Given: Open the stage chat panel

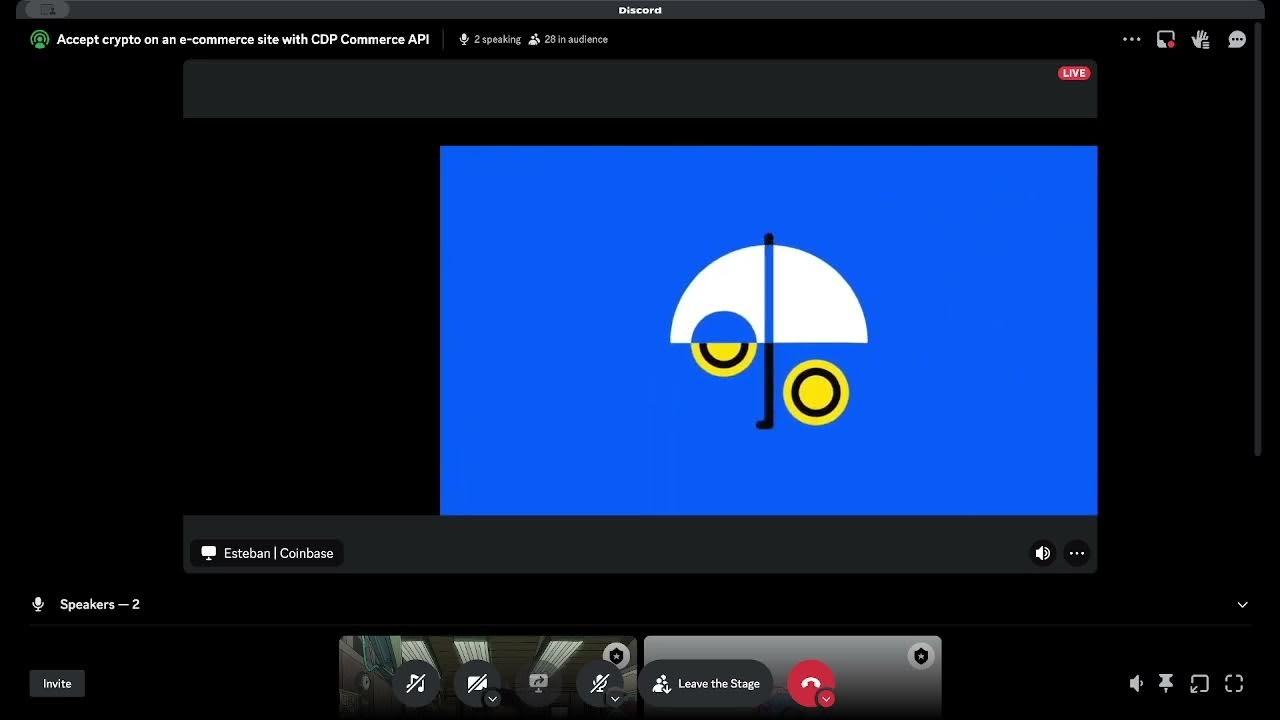Looking at the screenshot, I should click(x=1237, y=39).
